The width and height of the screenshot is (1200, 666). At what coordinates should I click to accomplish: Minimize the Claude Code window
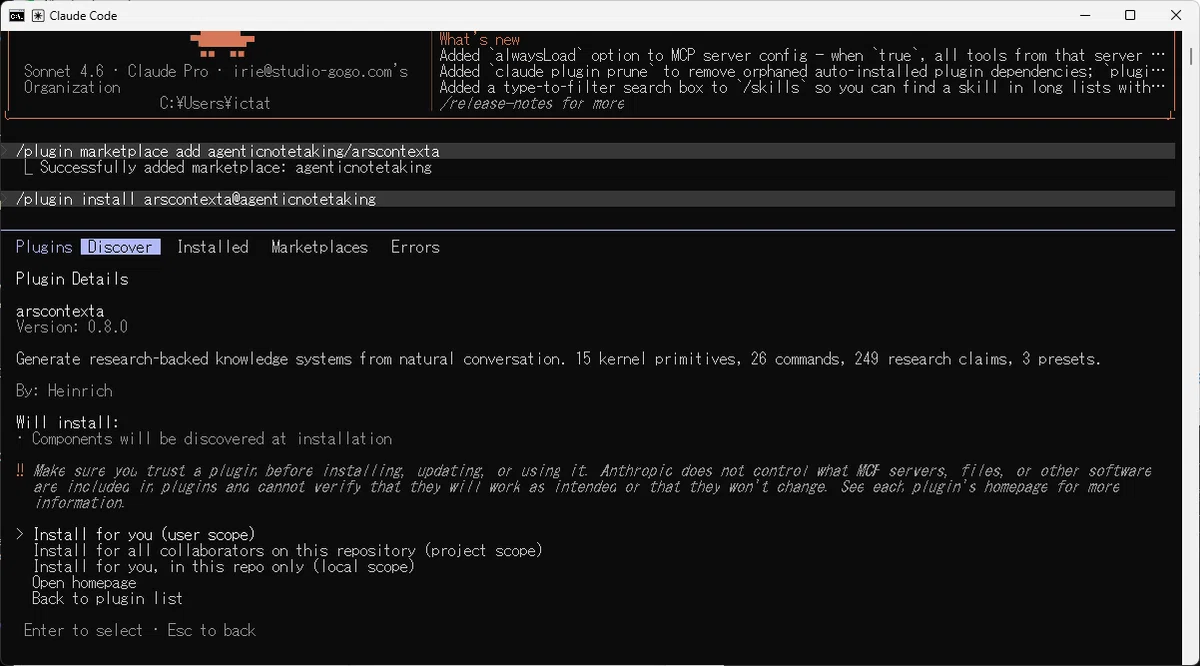coord(1084,15)
